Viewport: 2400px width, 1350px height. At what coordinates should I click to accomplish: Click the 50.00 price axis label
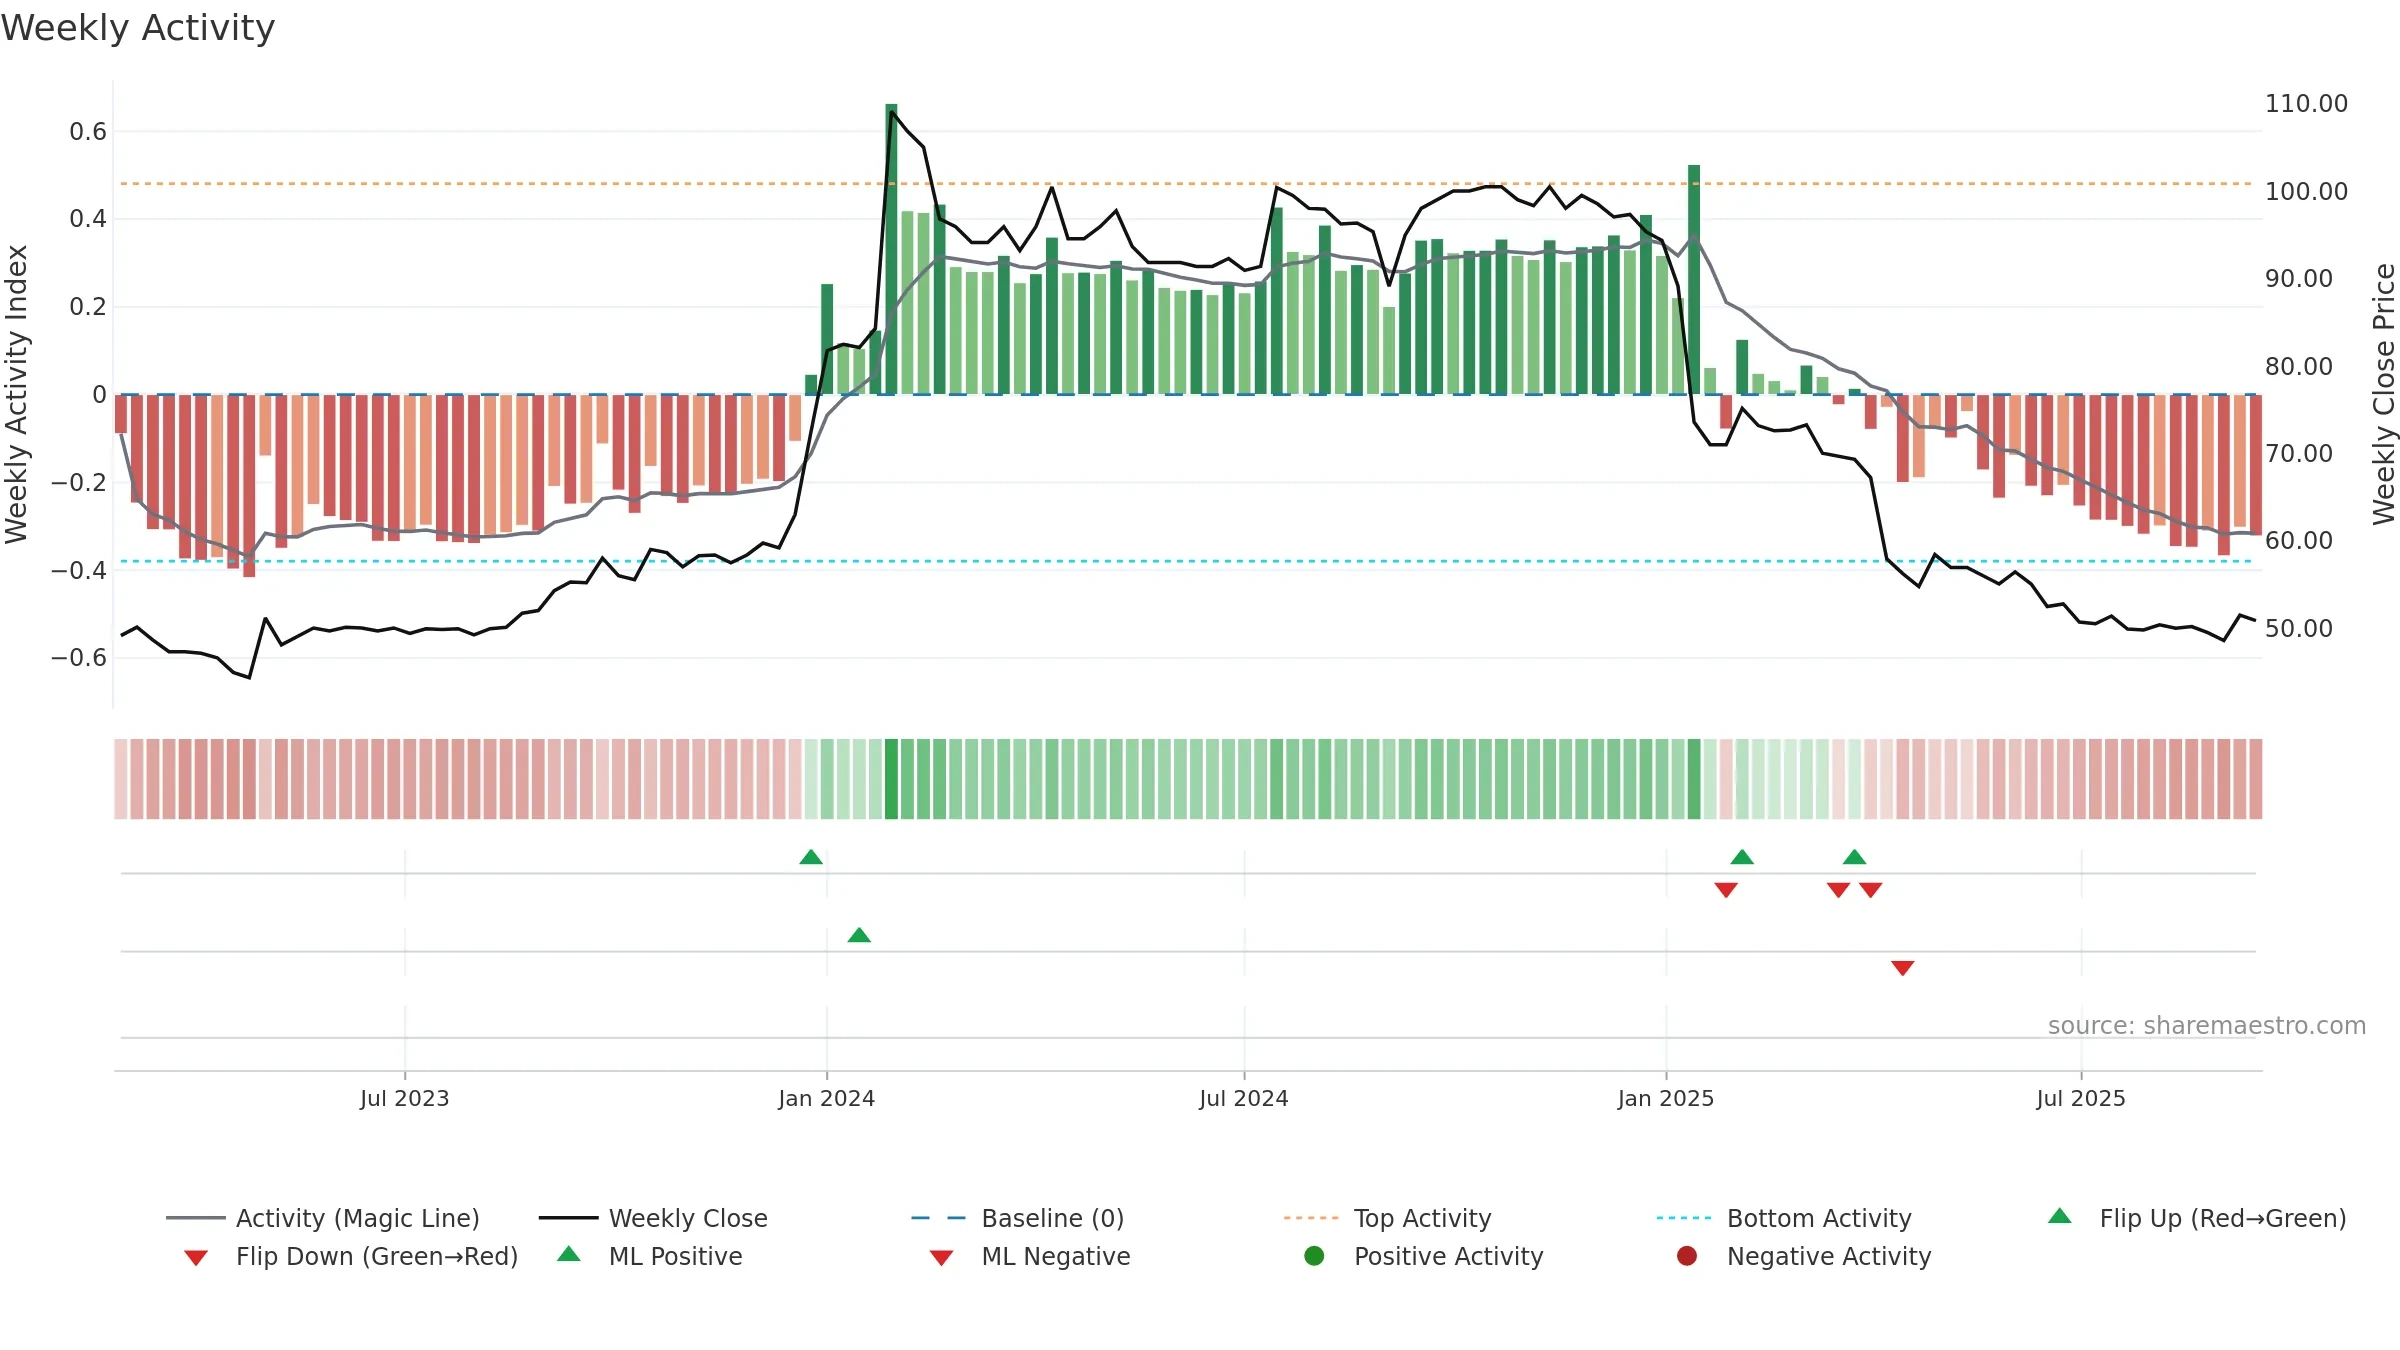(x=2298, y=628)
